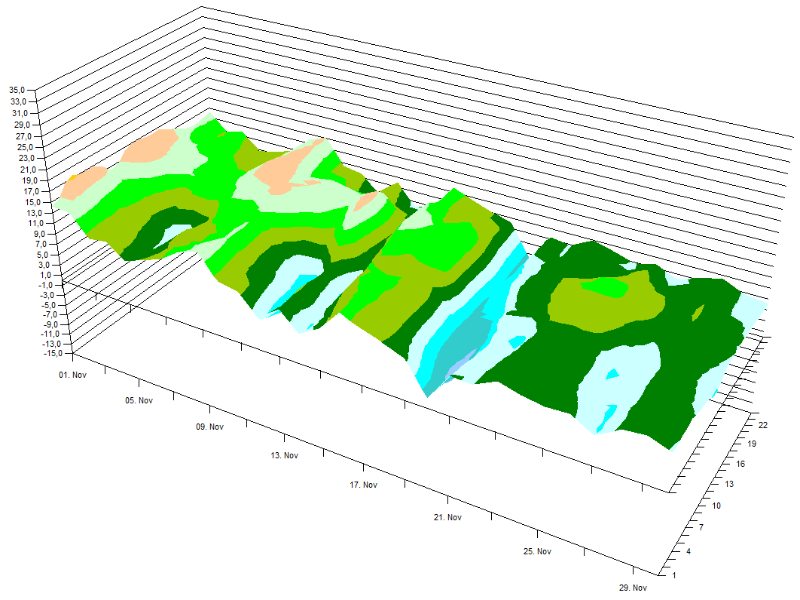800x600 pixels.
Task: Click the '23,0' vertical axis value
Action: [x=27, y=159]
